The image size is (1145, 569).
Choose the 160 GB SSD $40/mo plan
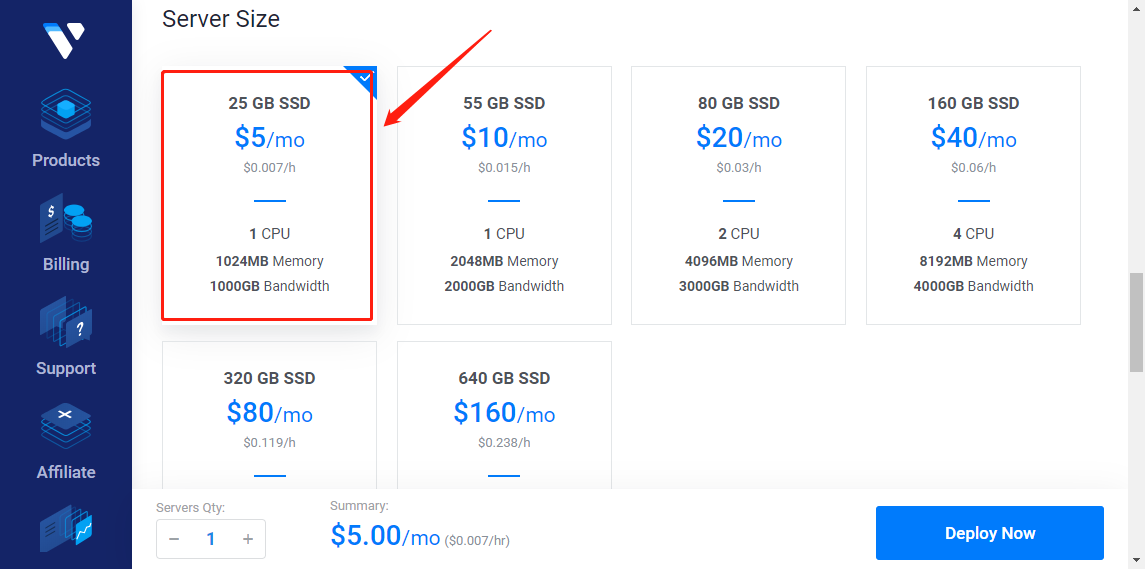point(973,195)
